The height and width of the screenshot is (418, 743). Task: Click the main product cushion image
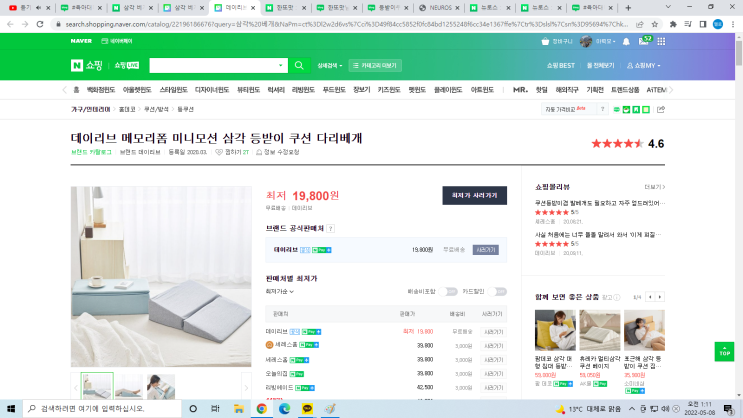tap(161, 276)
